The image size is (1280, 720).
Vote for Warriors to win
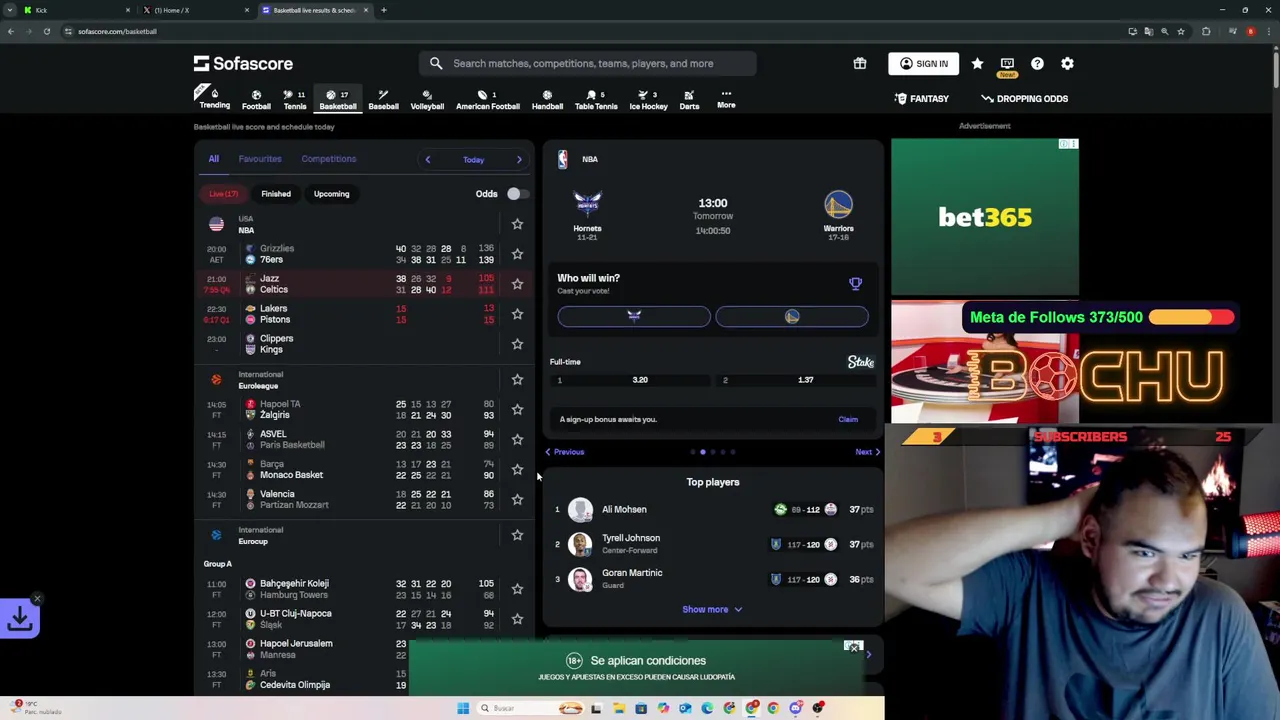pyautogui.click(x=792, y=316)
